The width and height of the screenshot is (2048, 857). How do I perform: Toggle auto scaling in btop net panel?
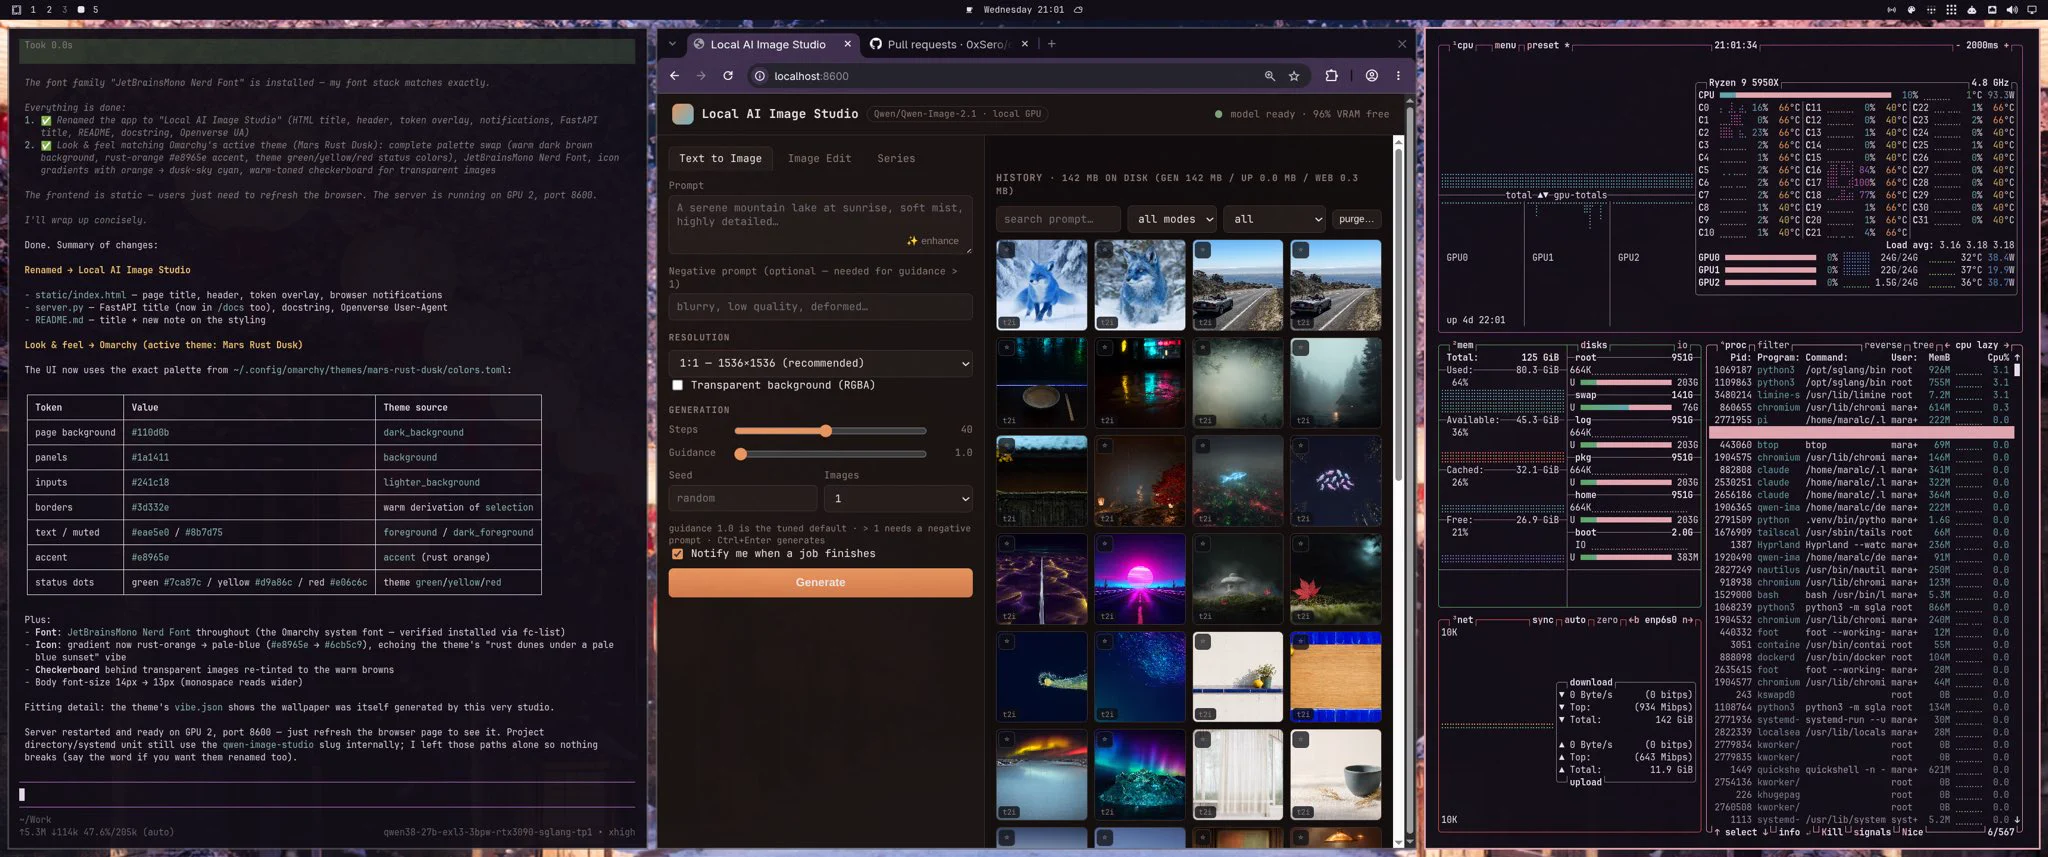1575,620
